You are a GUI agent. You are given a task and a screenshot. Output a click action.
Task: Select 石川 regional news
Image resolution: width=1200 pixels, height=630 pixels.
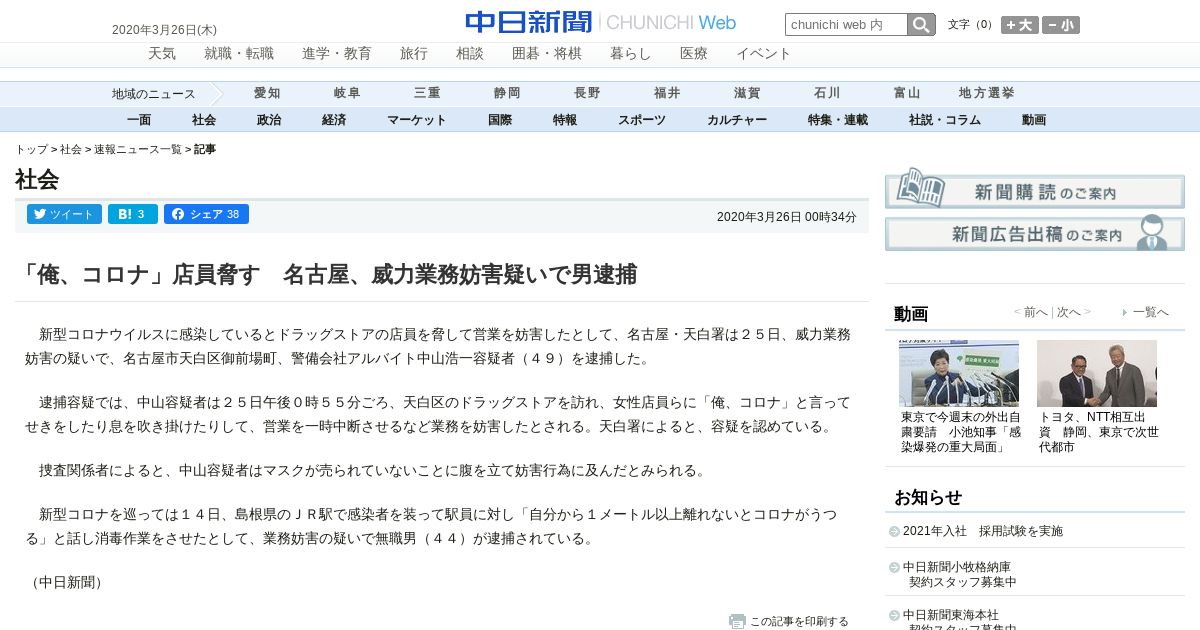(827, 93)
